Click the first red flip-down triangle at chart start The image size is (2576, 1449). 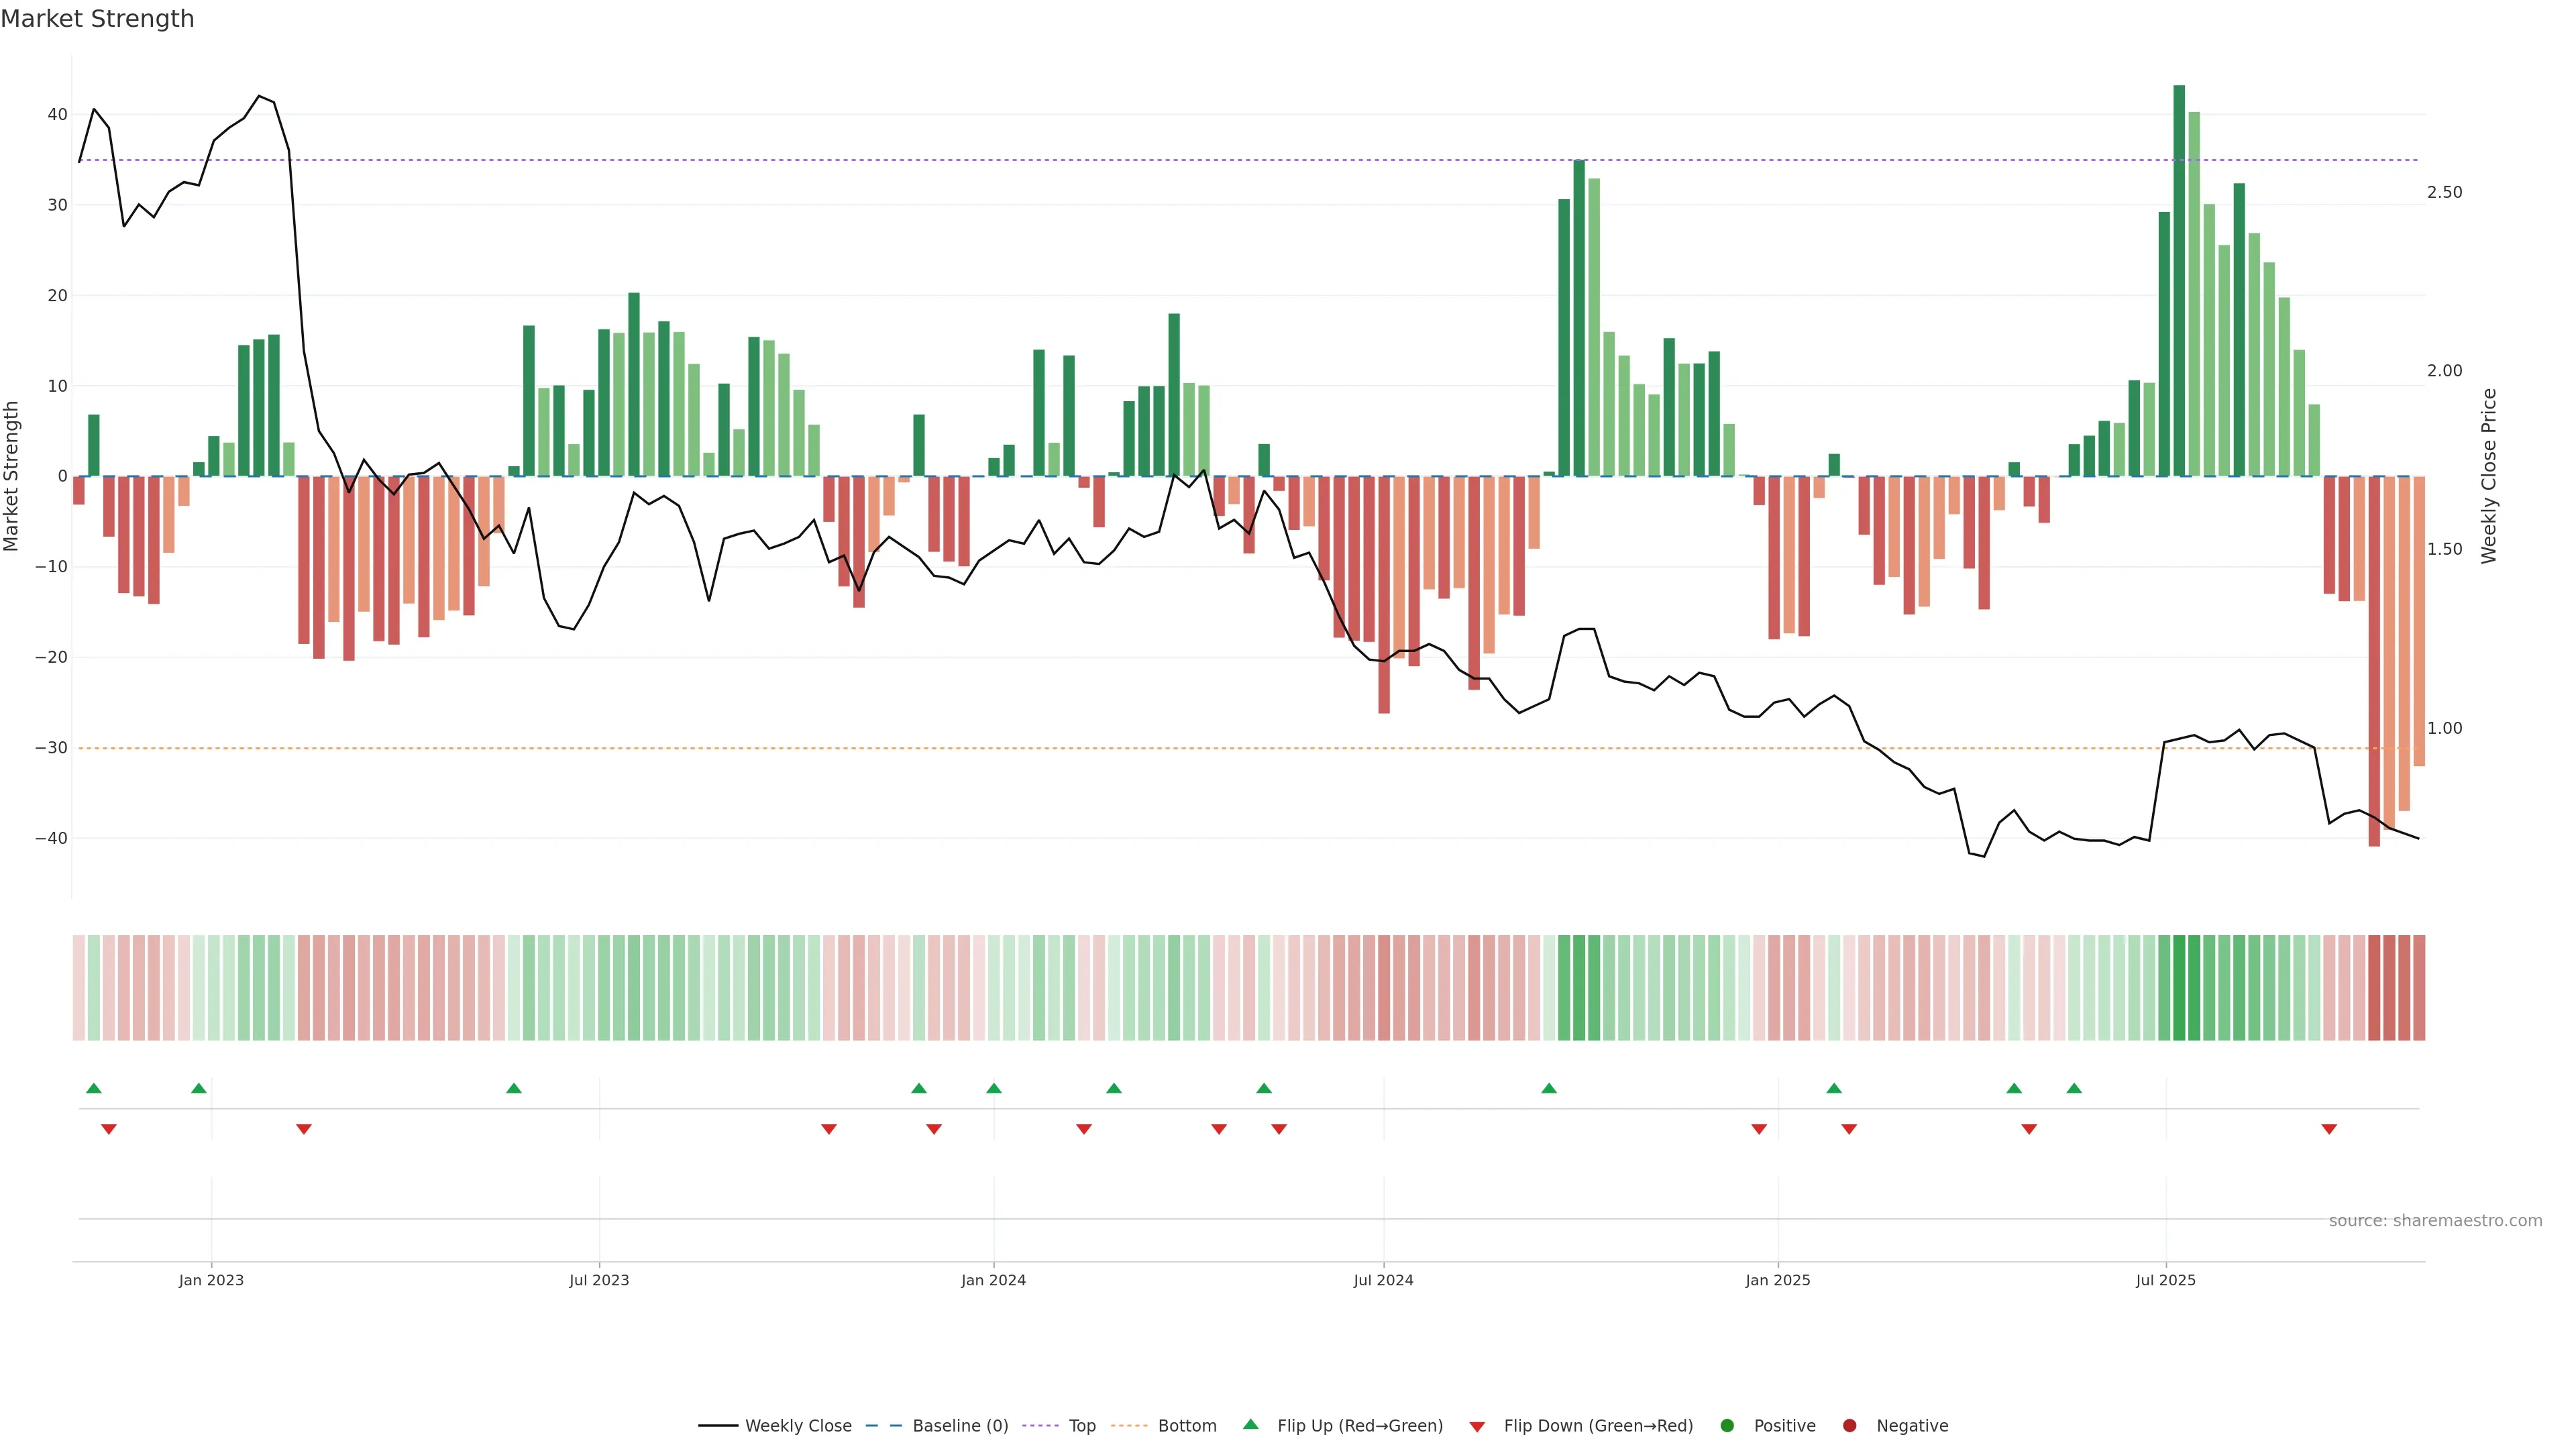point(109,1129)
